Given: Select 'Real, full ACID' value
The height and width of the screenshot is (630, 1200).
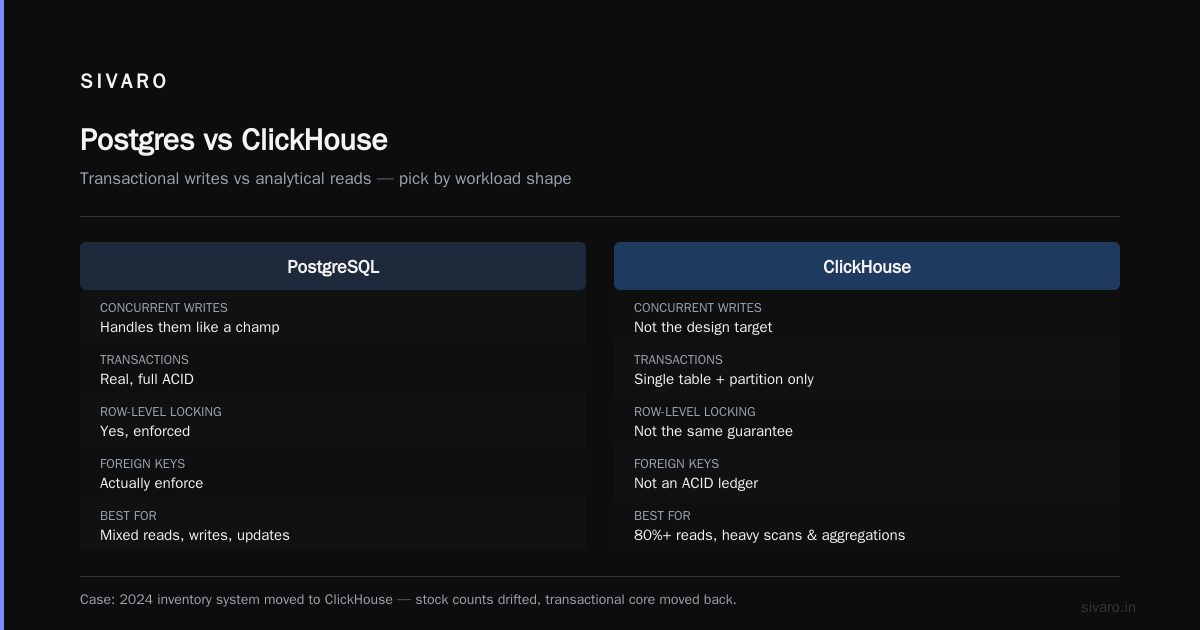Looking at the screenshot, I should click(147, 379).
